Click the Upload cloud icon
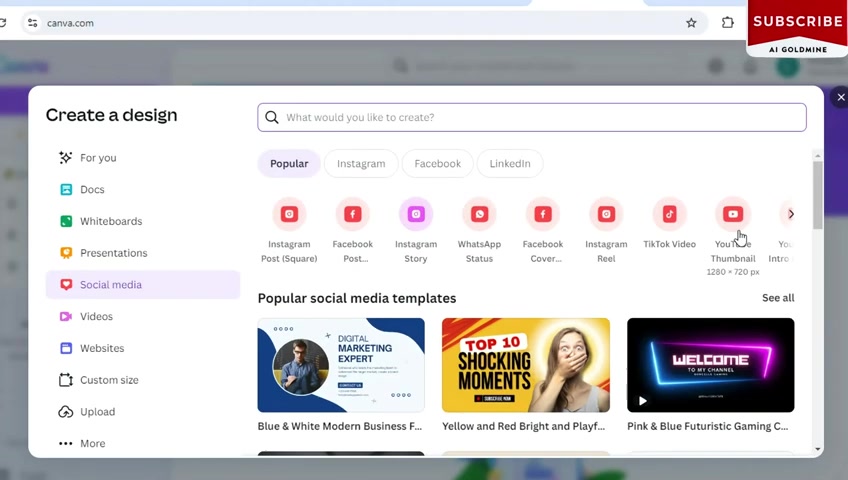This screenshot has height=480, width=848. click(66, 412)
